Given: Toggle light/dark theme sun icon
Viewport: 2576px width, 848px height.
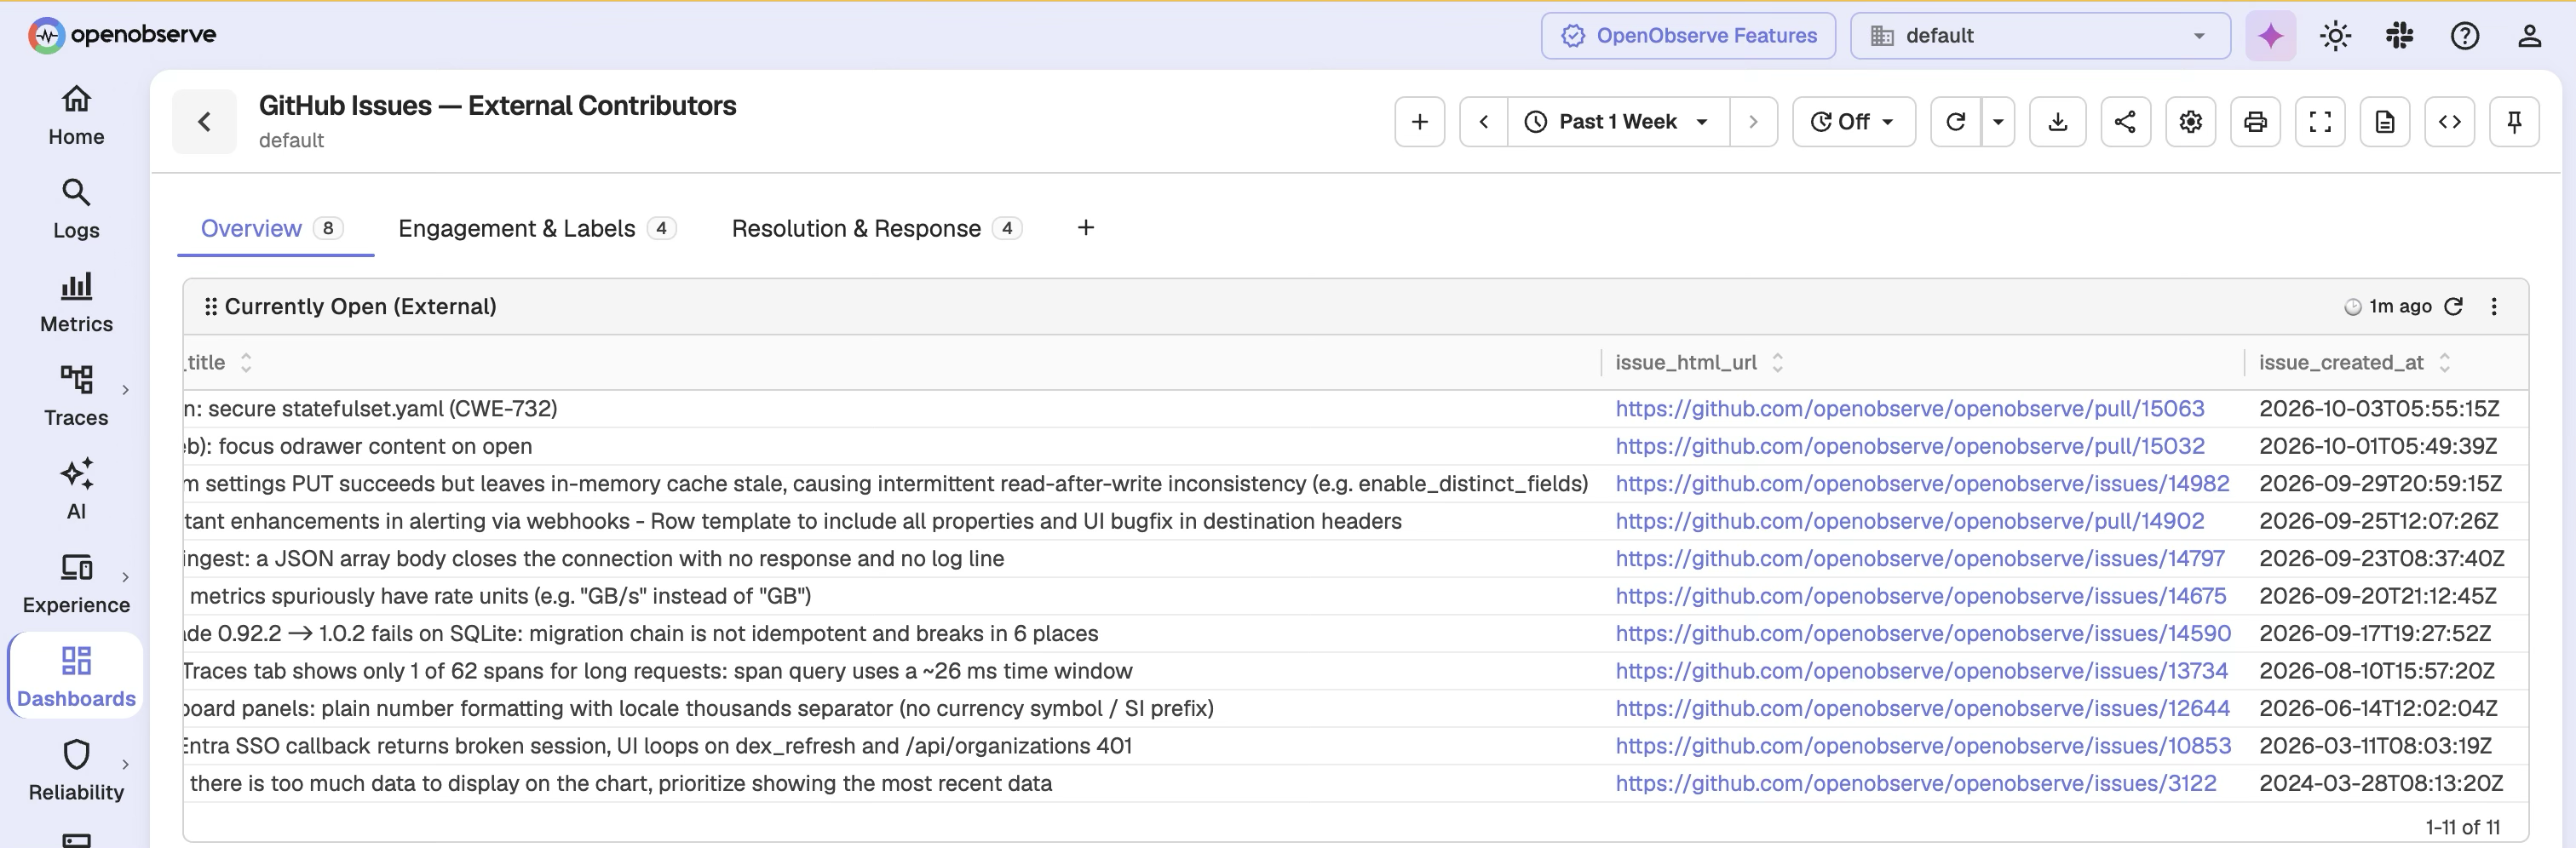Looking at the screenshot, I should point(2335,36).
